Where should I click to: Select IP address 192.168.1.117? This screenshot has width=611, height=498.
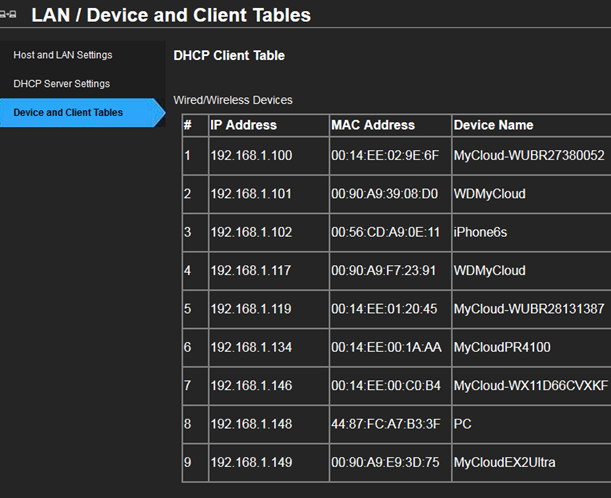tap(251, 270)
